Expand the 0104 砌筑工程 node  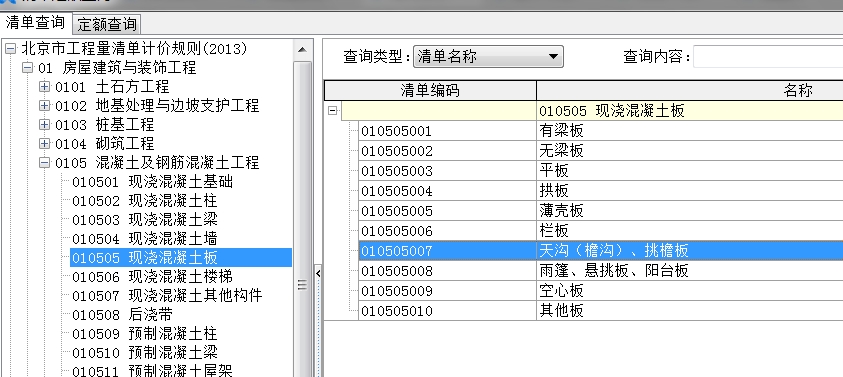[x=45, y=144]
